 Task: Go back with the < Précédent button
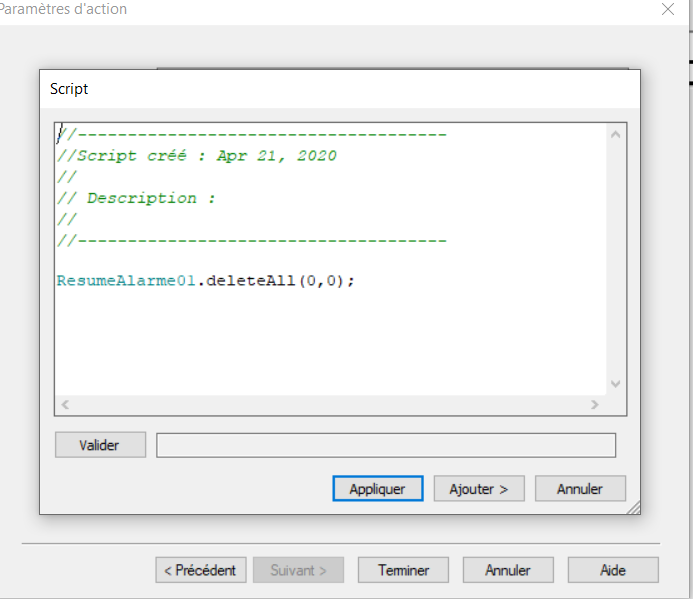(200, 570)
